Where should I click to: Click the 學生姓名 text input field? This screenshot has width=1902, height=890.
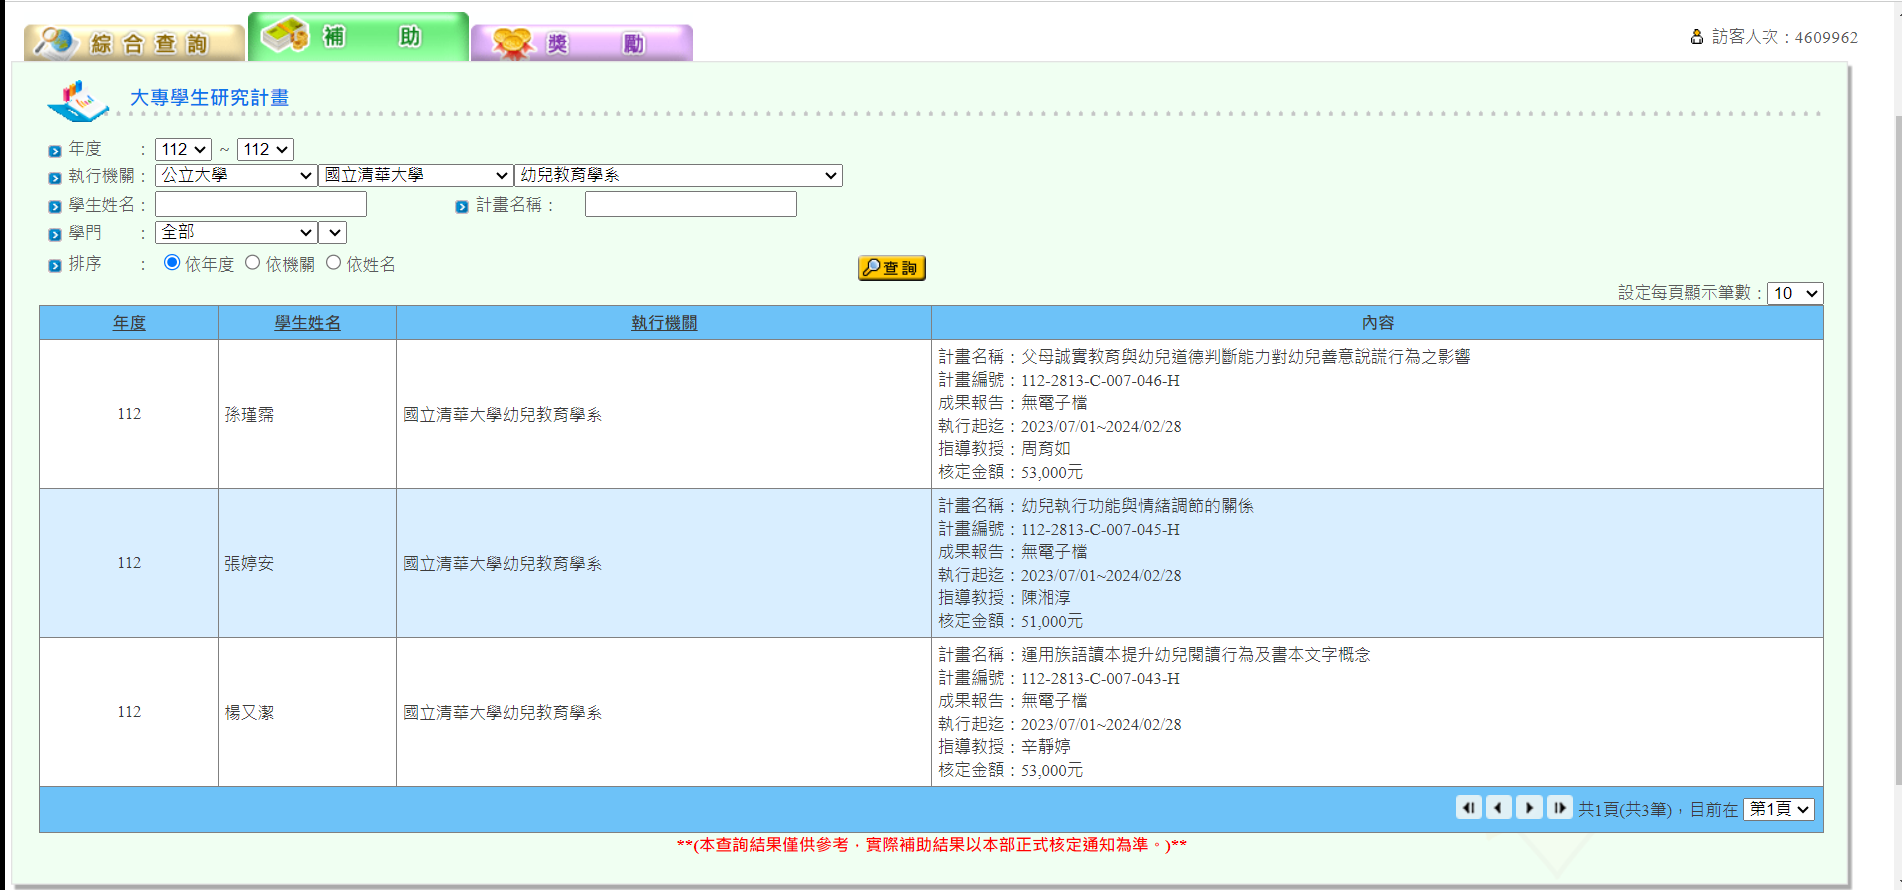pyautogui.click(x=261, y=205)
